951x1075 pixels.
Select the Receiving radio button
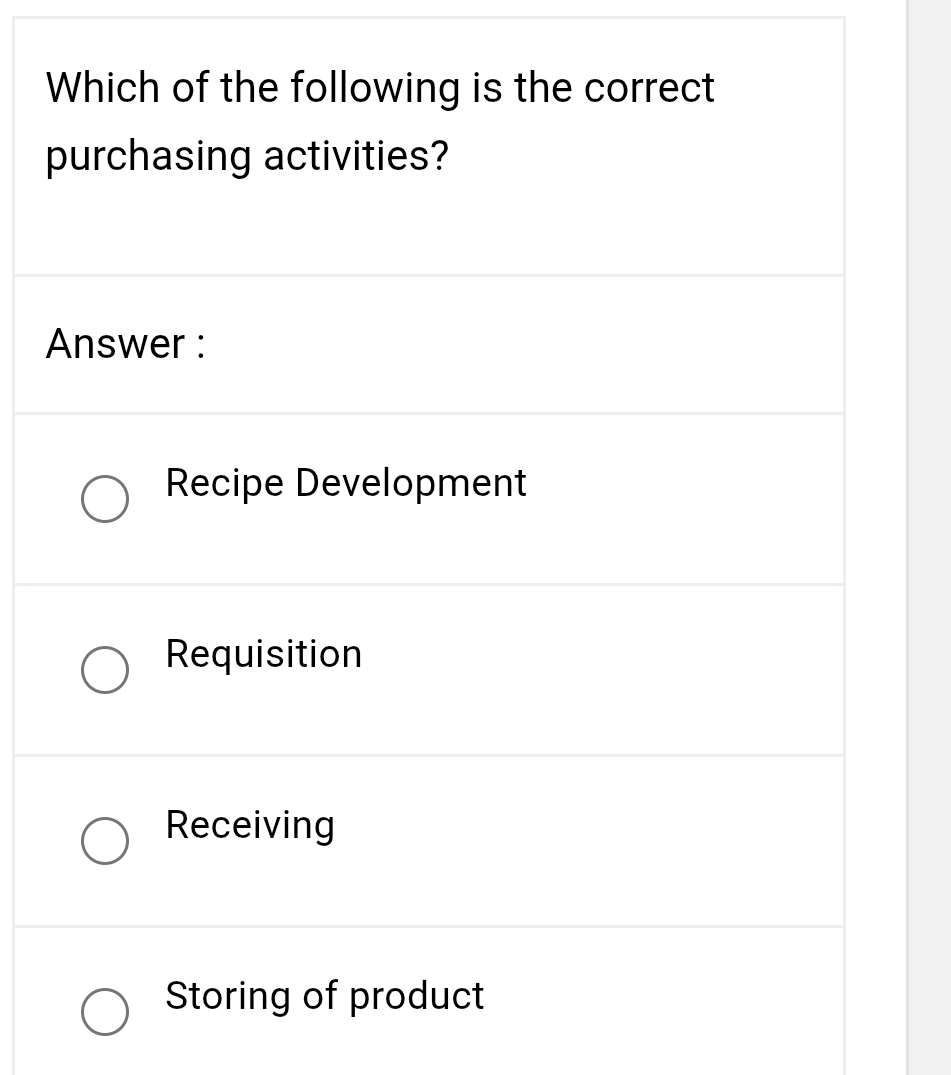pos(104,841)
